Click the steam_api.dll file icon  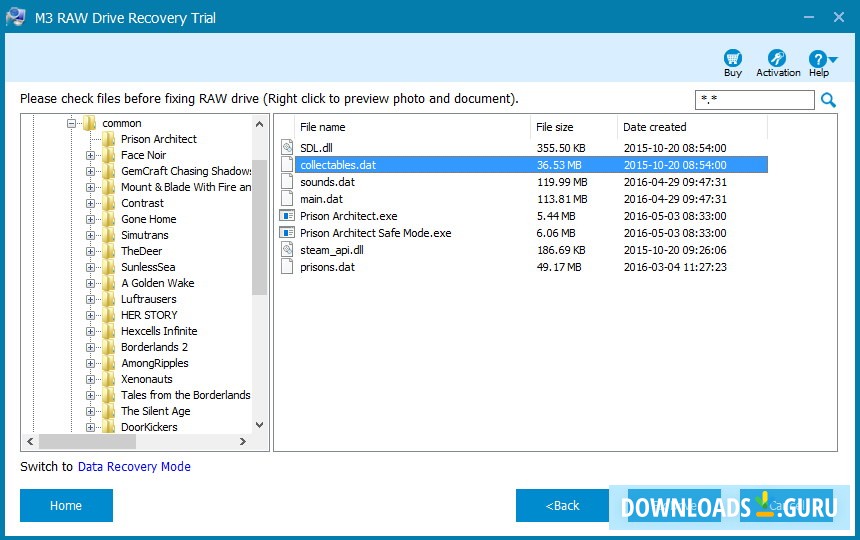tap(287, 249)
